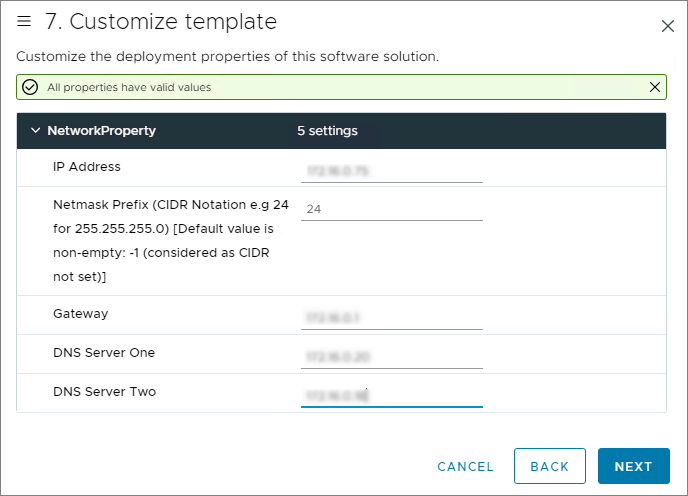Click the NetworkProperty header label
Viewport: 688px width, 496px height.
[x=101, y=131]
